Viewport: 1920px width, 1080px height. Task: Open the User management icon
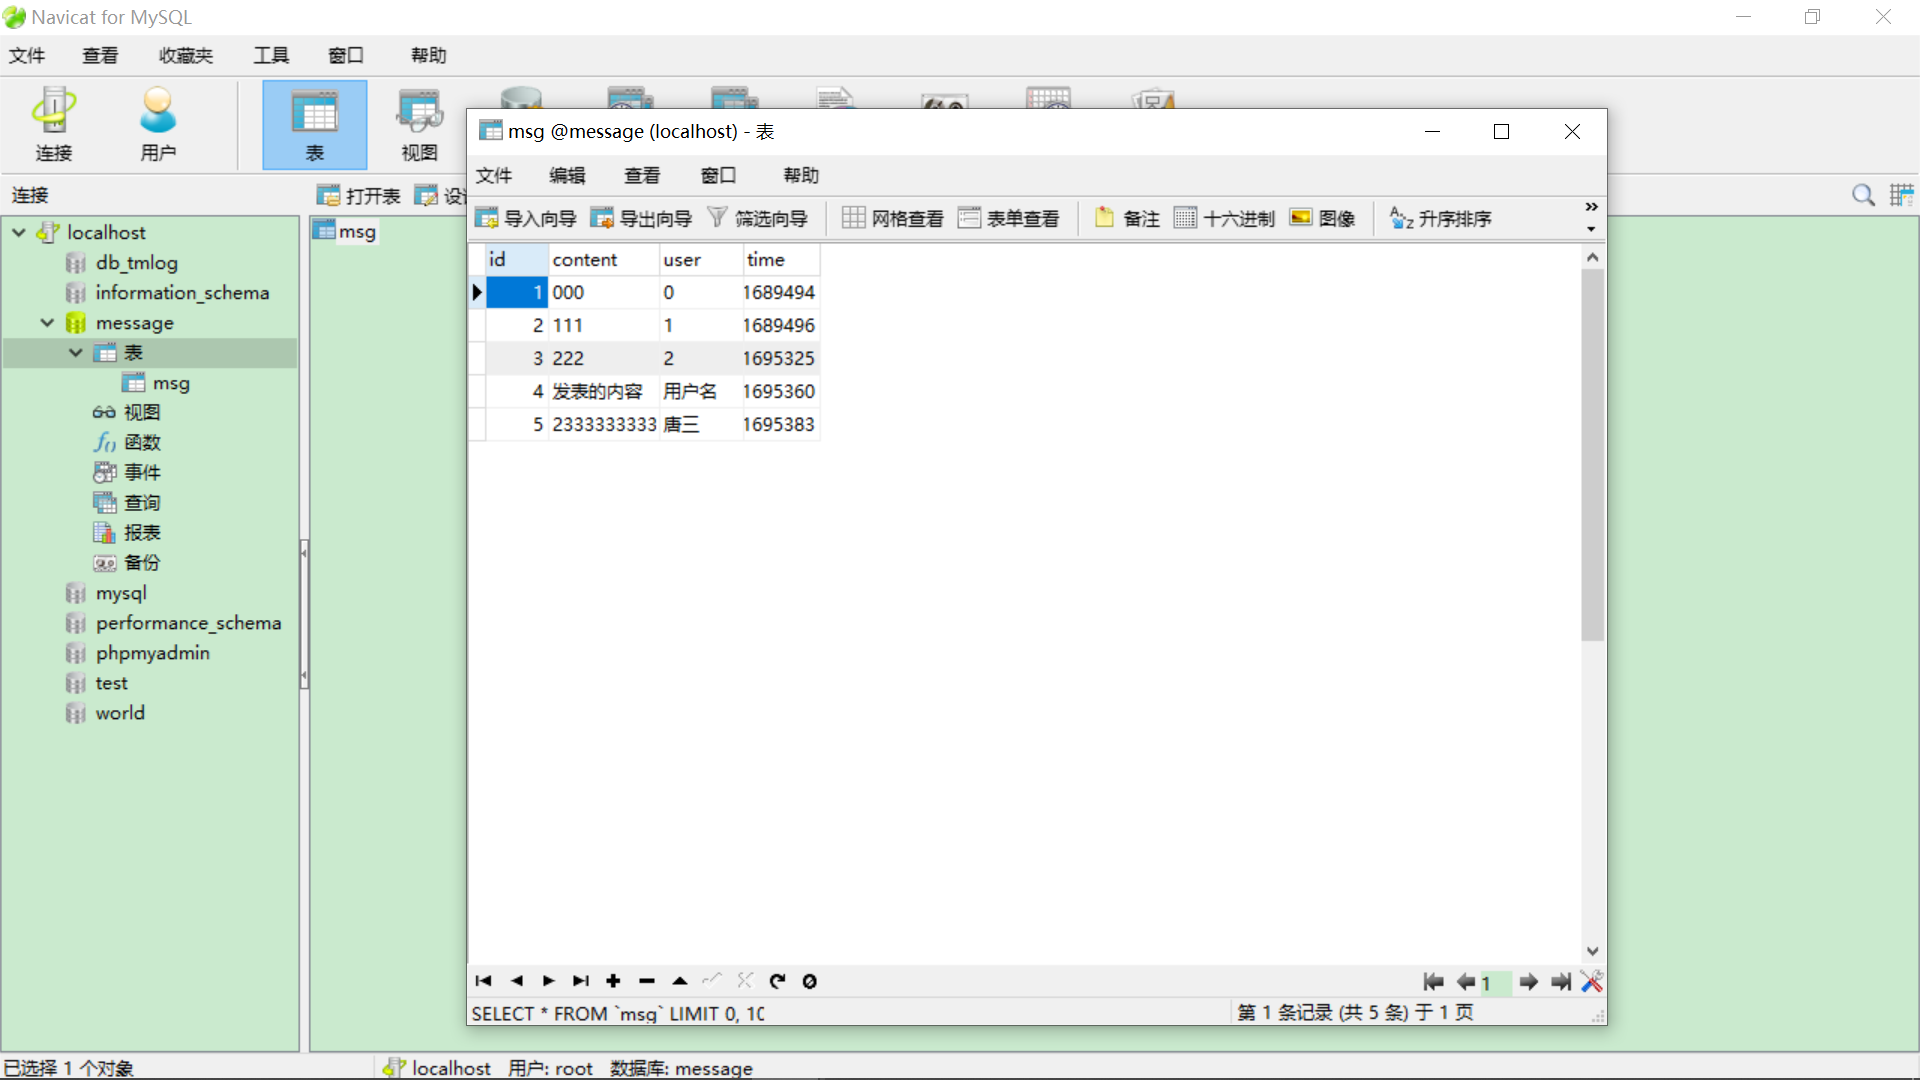point(157,124)
